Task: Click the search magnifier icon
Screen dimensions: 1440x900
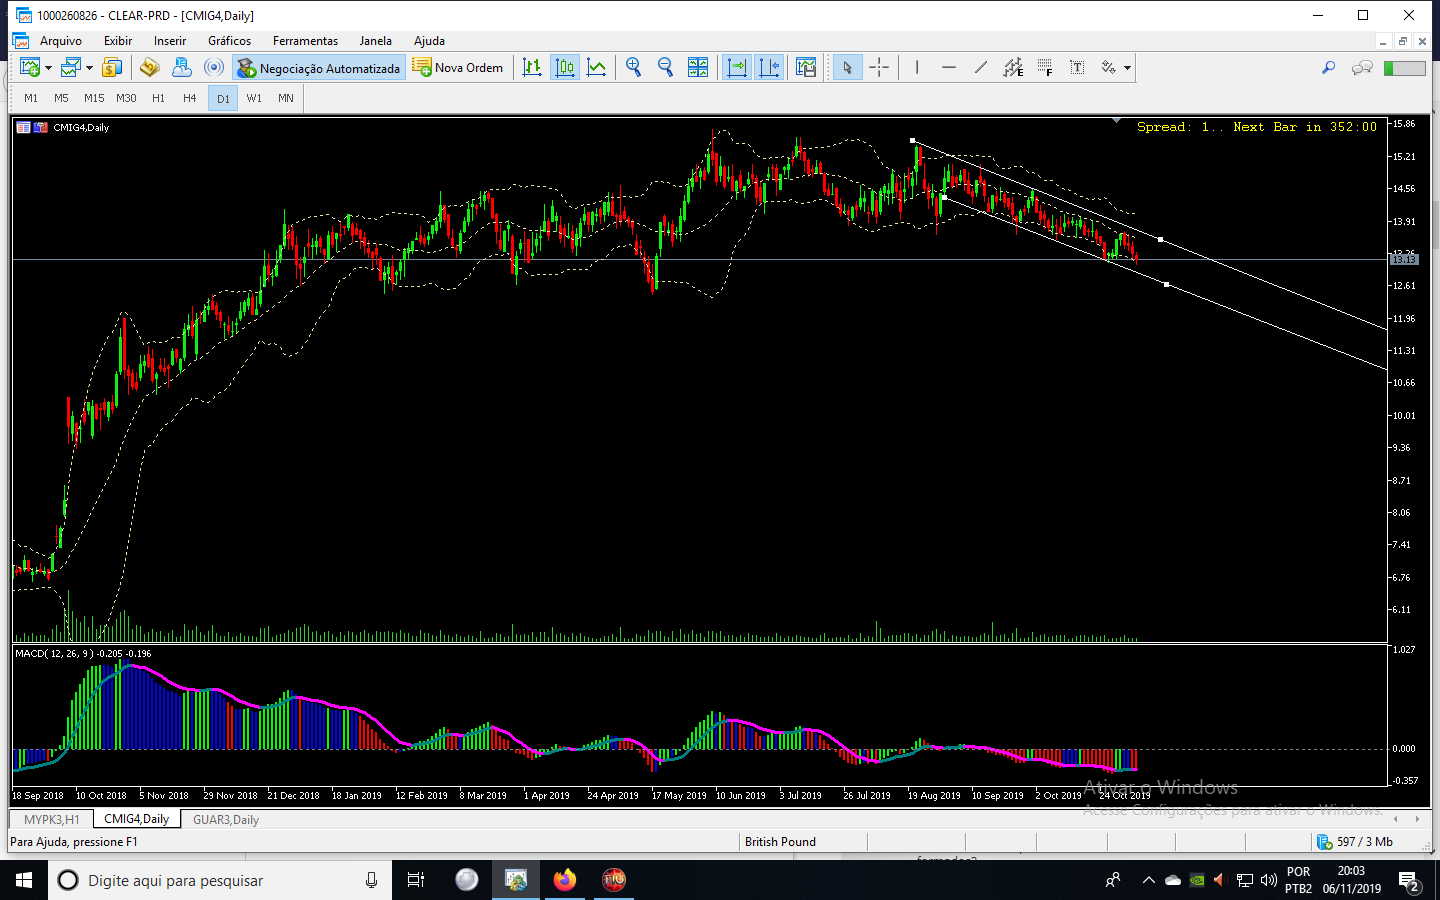Action: [1328, 68]
